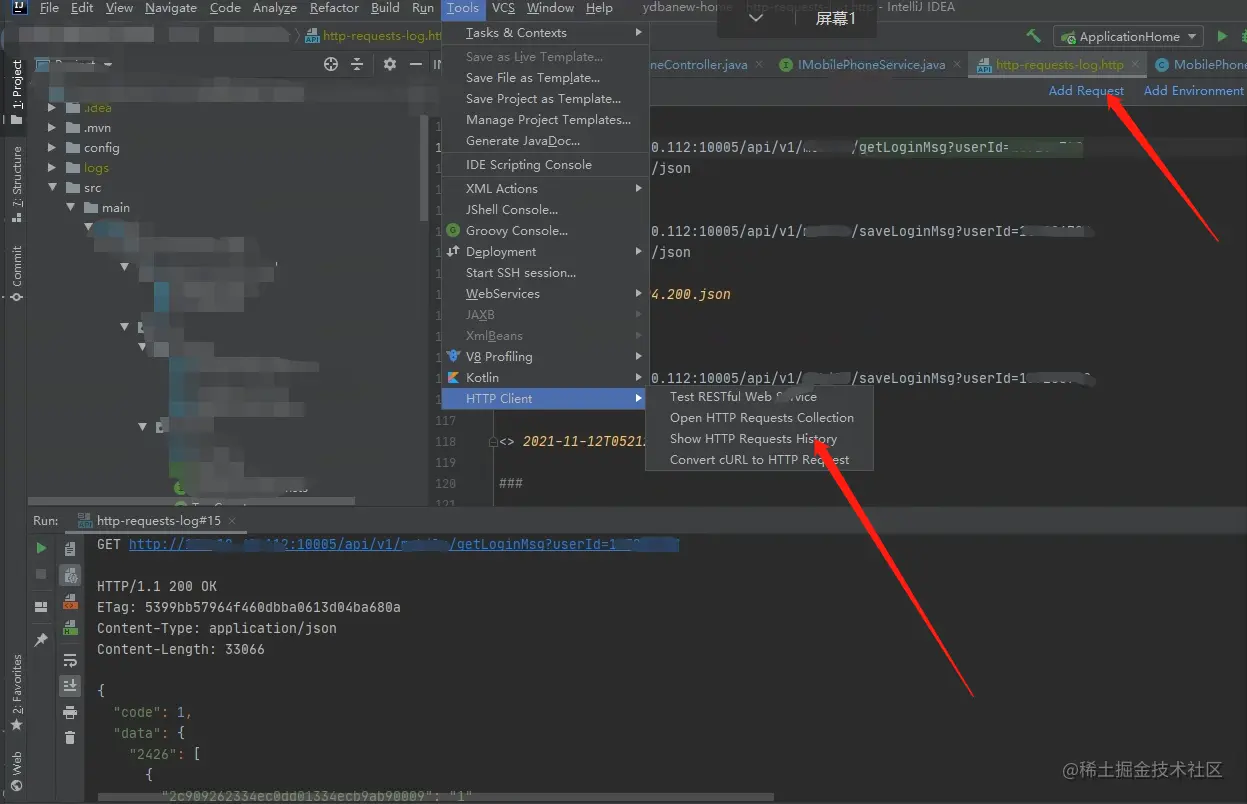Choose Manage Project Templates
1247x804 pixels.
pos(545,119)
